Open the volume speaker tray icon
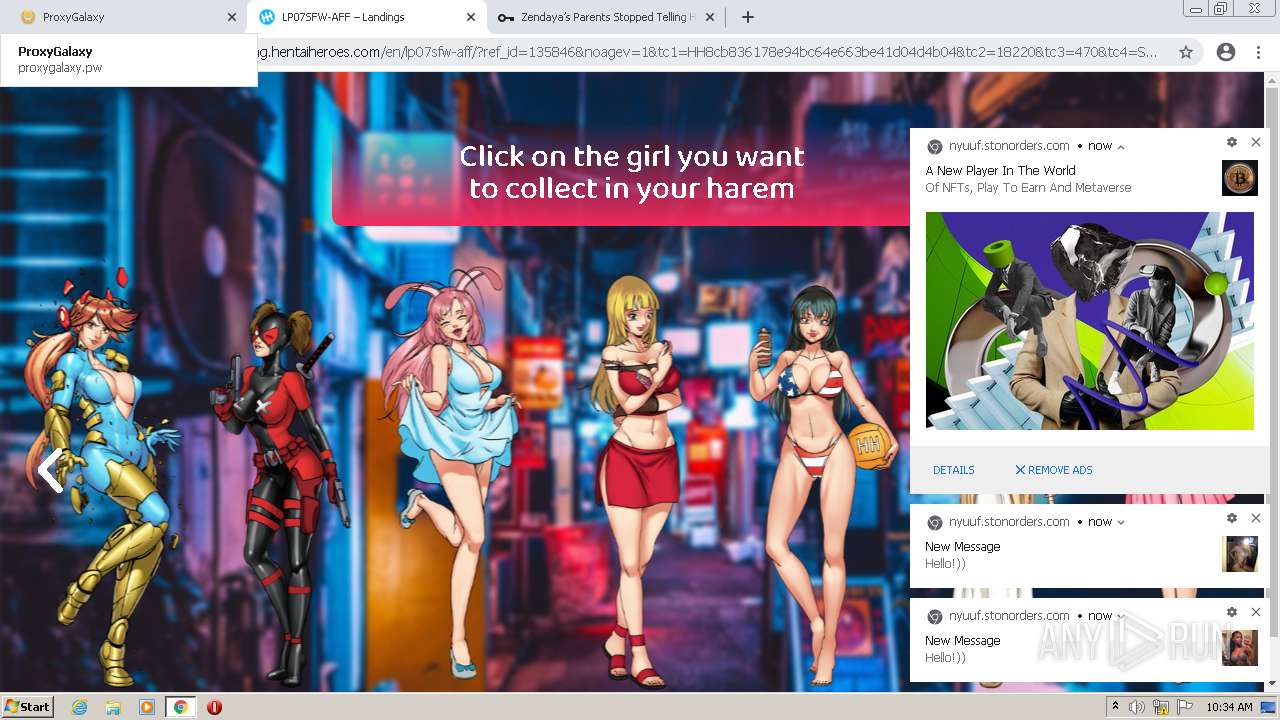The image size is (1280, 720). click(1138, 707)
